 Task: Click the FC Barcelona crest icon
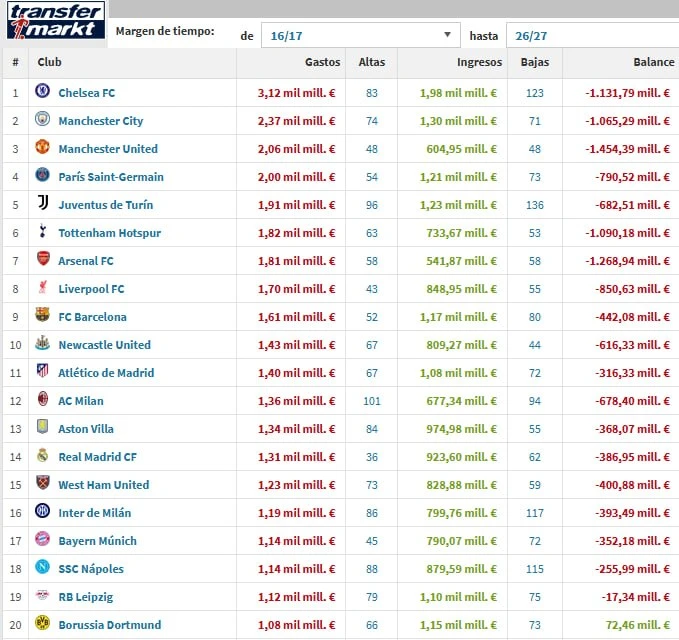42,315
